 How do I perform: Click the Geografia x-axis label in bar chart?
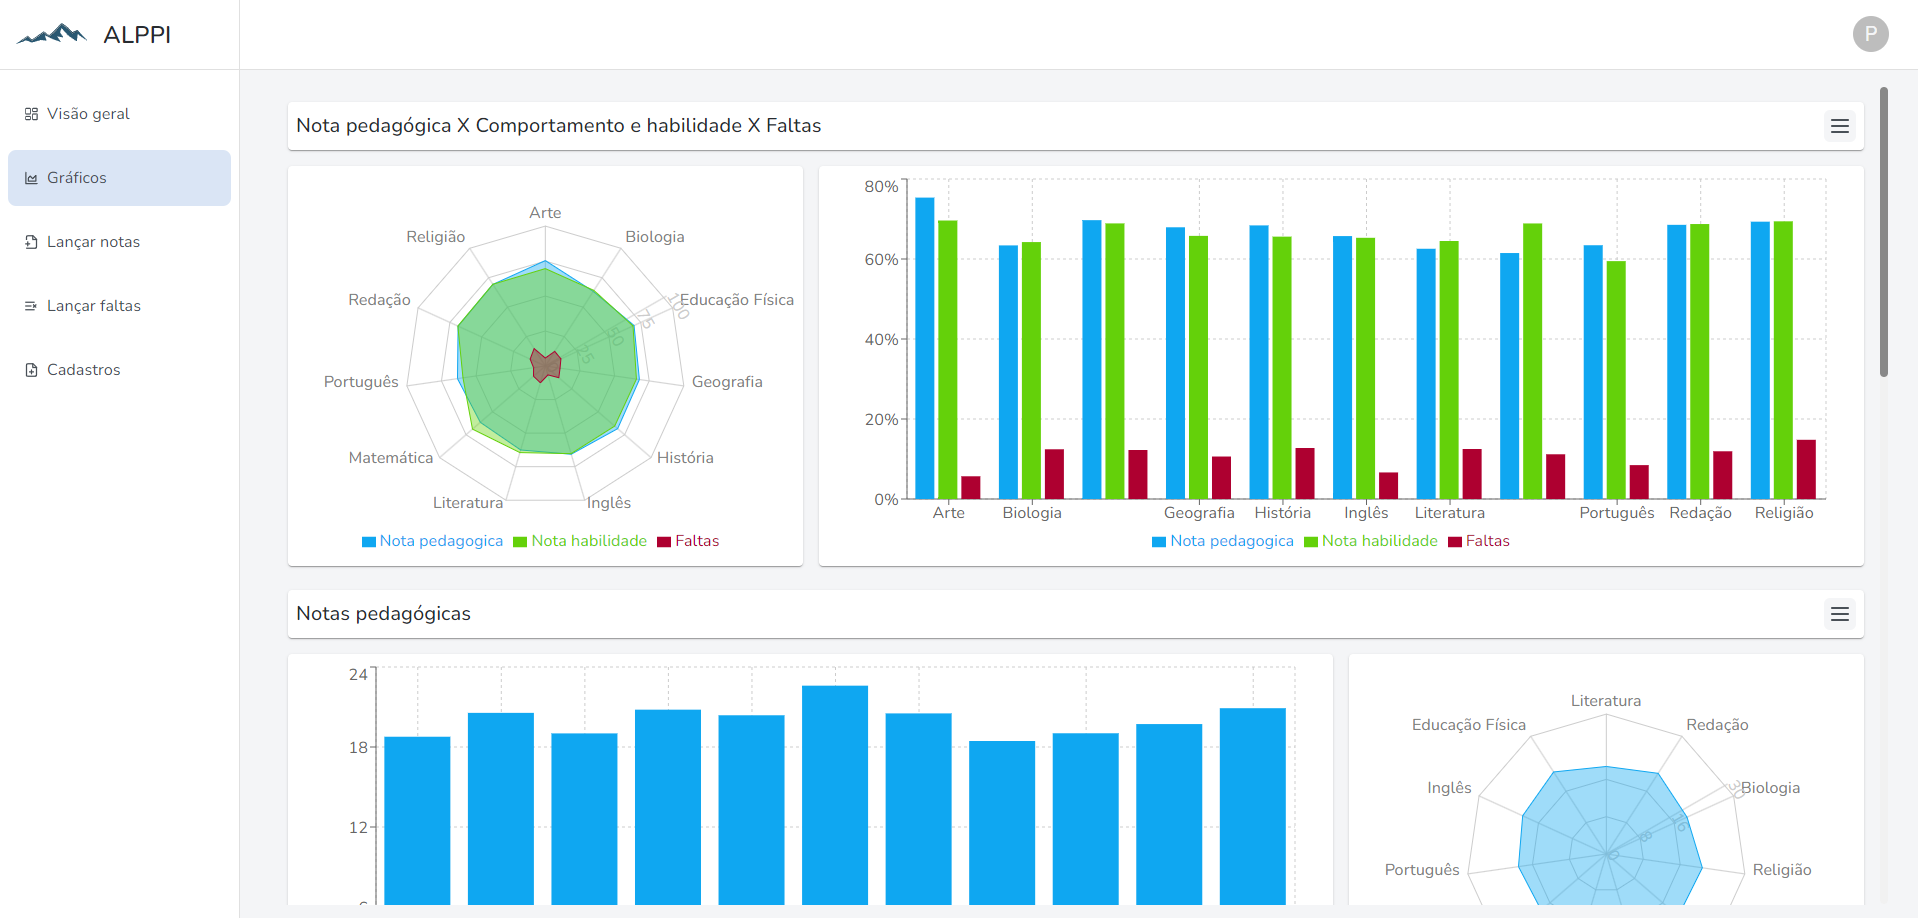point(1199,513)
